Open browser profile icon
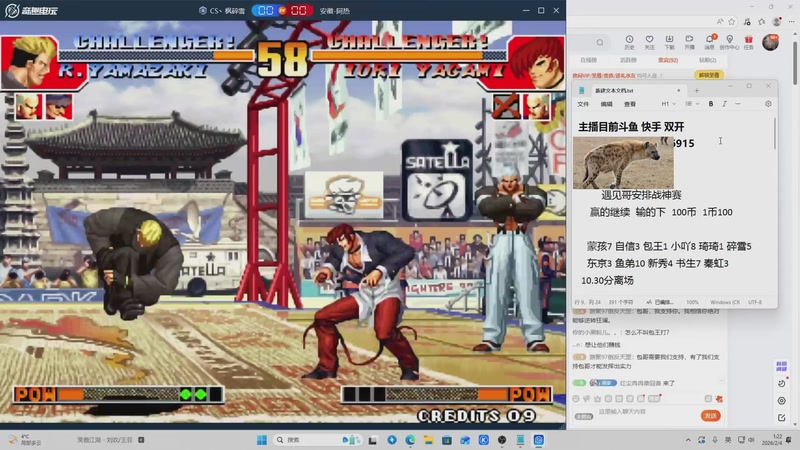This screenshot has height=450, width=800. (x=777, y=21)
